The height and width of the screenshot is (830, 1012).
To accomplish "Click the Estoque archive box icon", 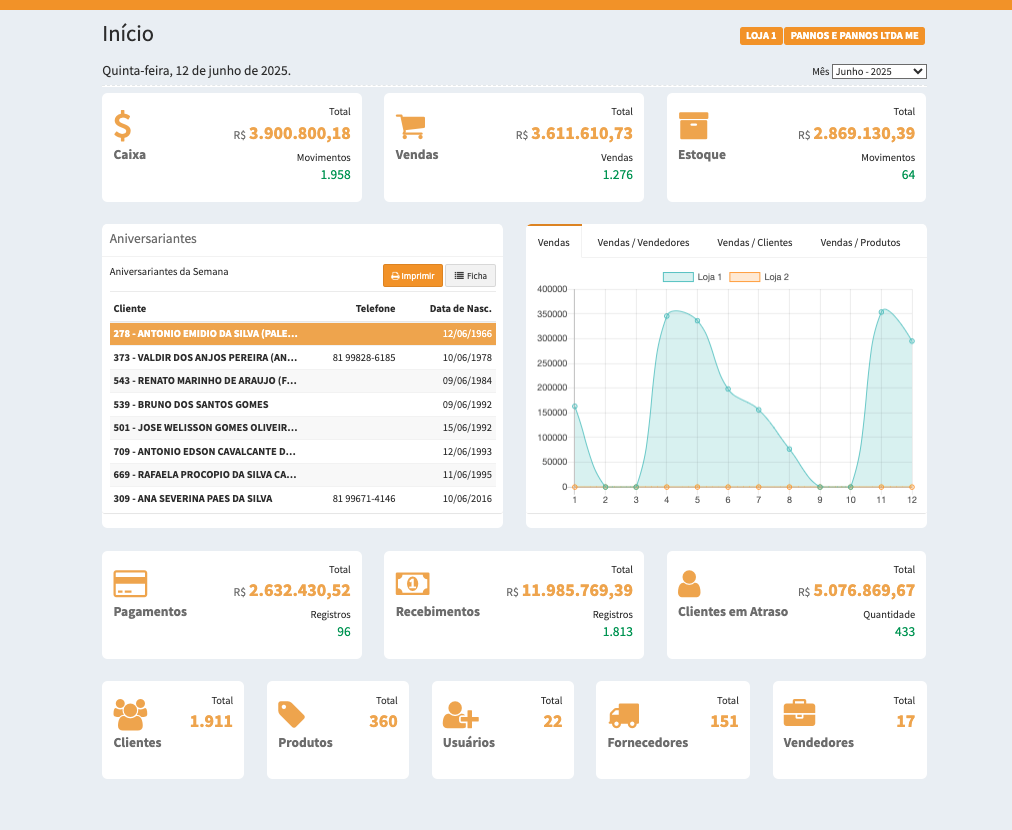I will 693,126.
